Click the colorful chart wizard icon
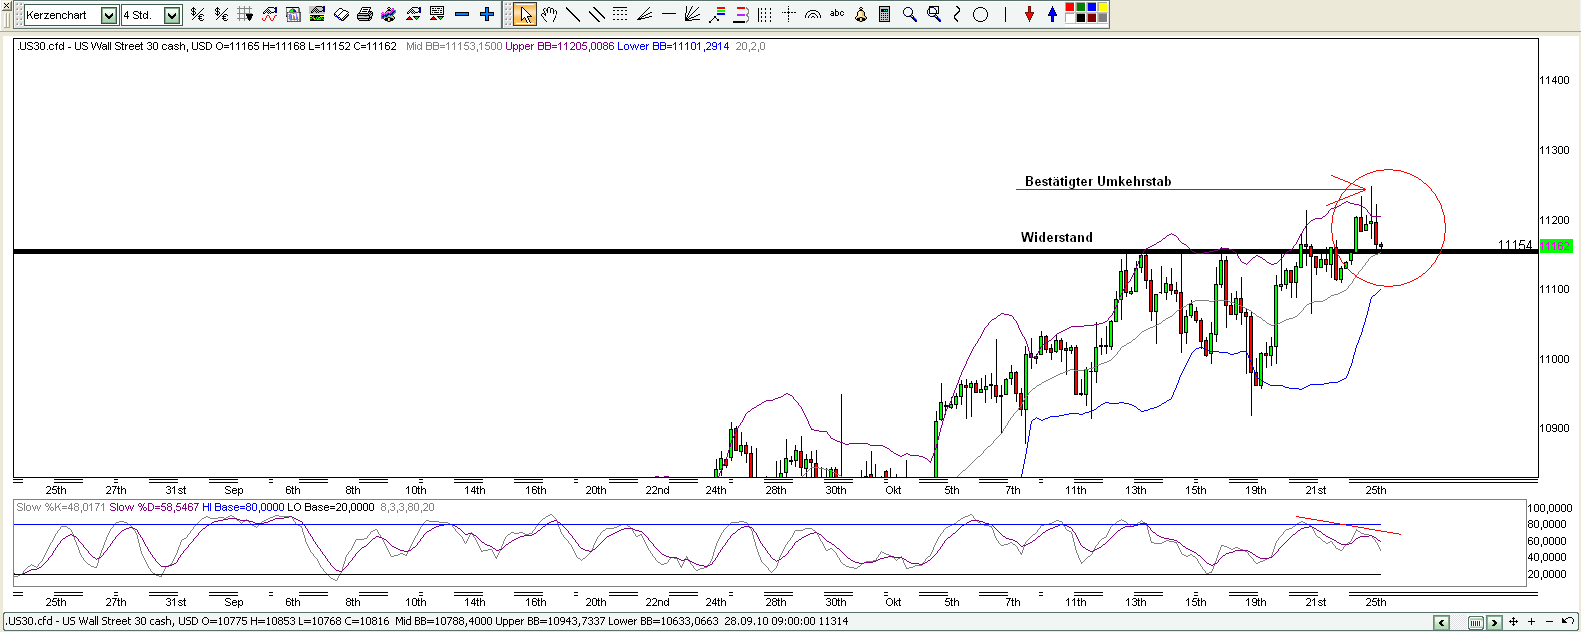Screen dimensions: 1581x632 pyautogui.click(x=389, y=14)
